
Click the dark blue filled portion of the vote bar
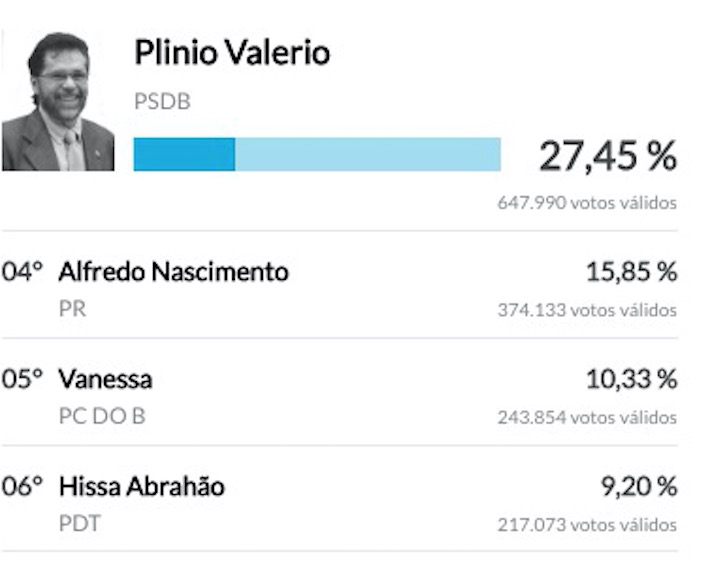coord(184,154)
